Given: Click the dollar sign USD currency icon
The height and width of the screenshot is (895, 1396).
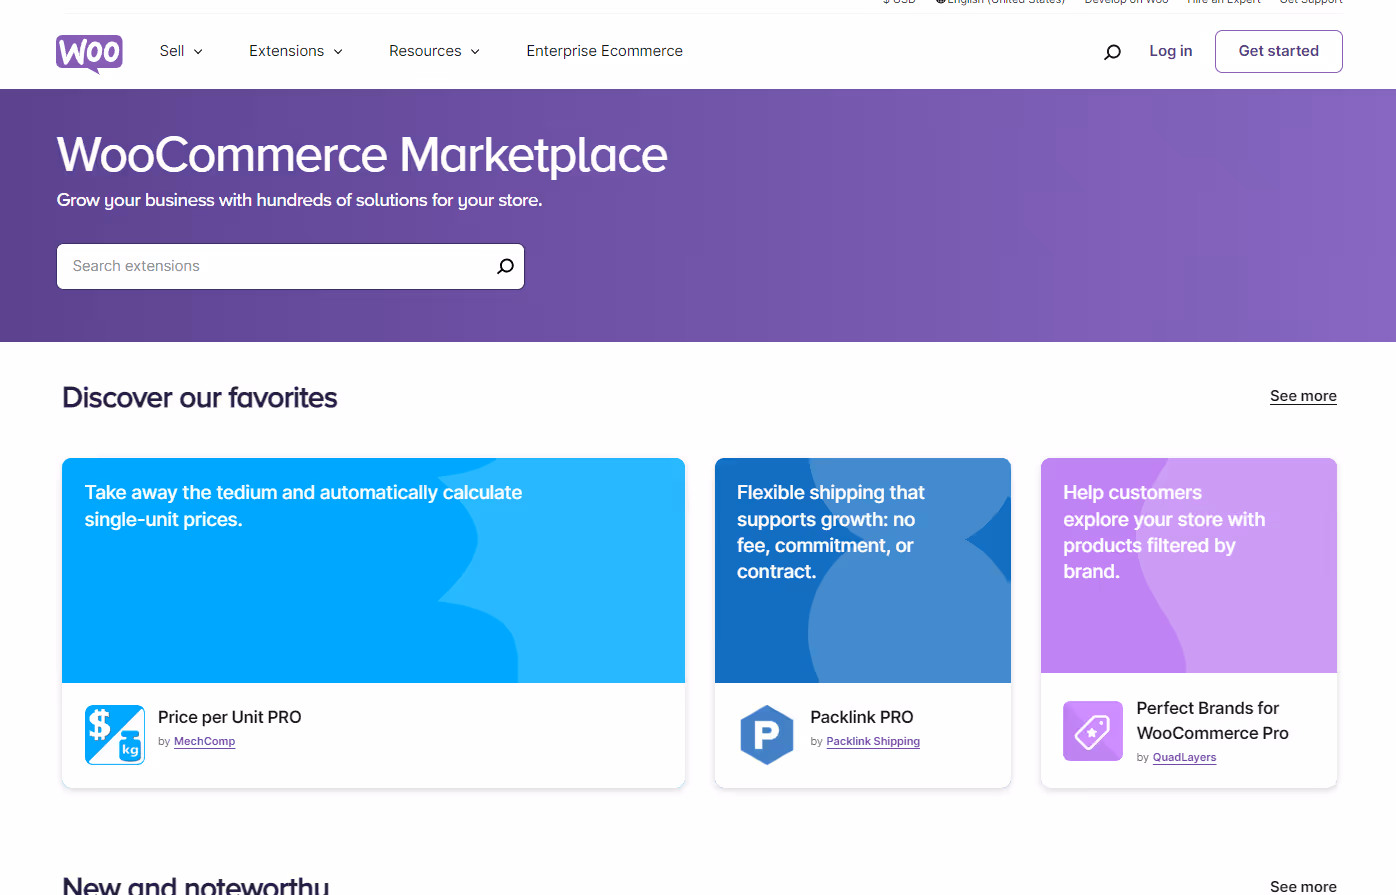Looking at the screenshot, I should click(x=887, y=1).
